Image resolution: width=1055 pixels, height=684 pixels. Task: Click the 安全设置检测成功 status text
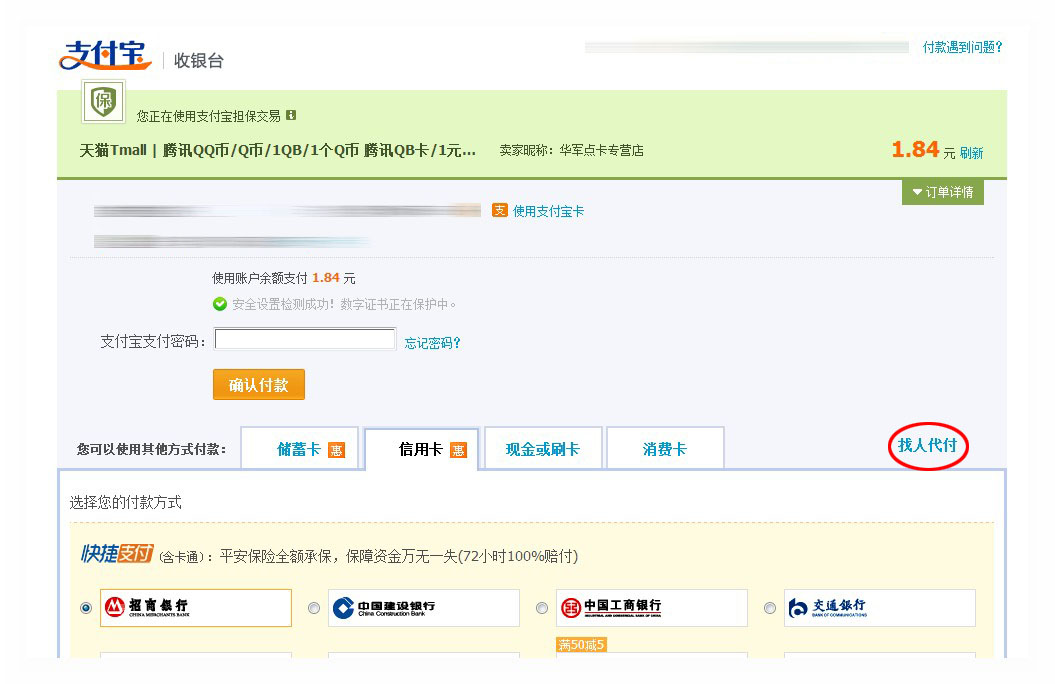[344, 305]
